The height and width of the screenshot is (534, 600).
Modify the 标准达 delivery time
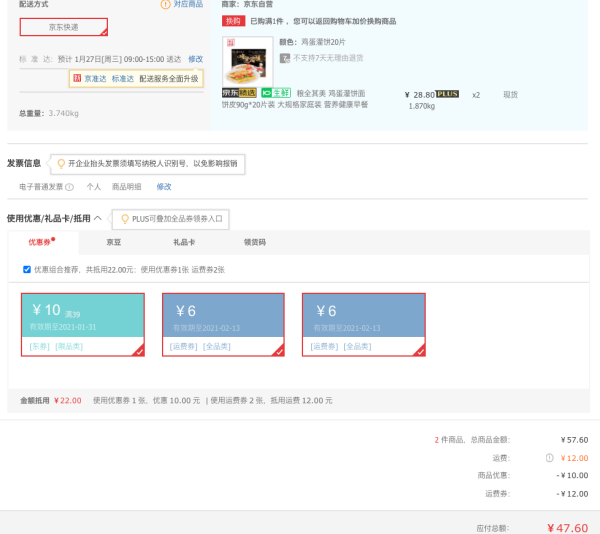(x=196, y=59)
